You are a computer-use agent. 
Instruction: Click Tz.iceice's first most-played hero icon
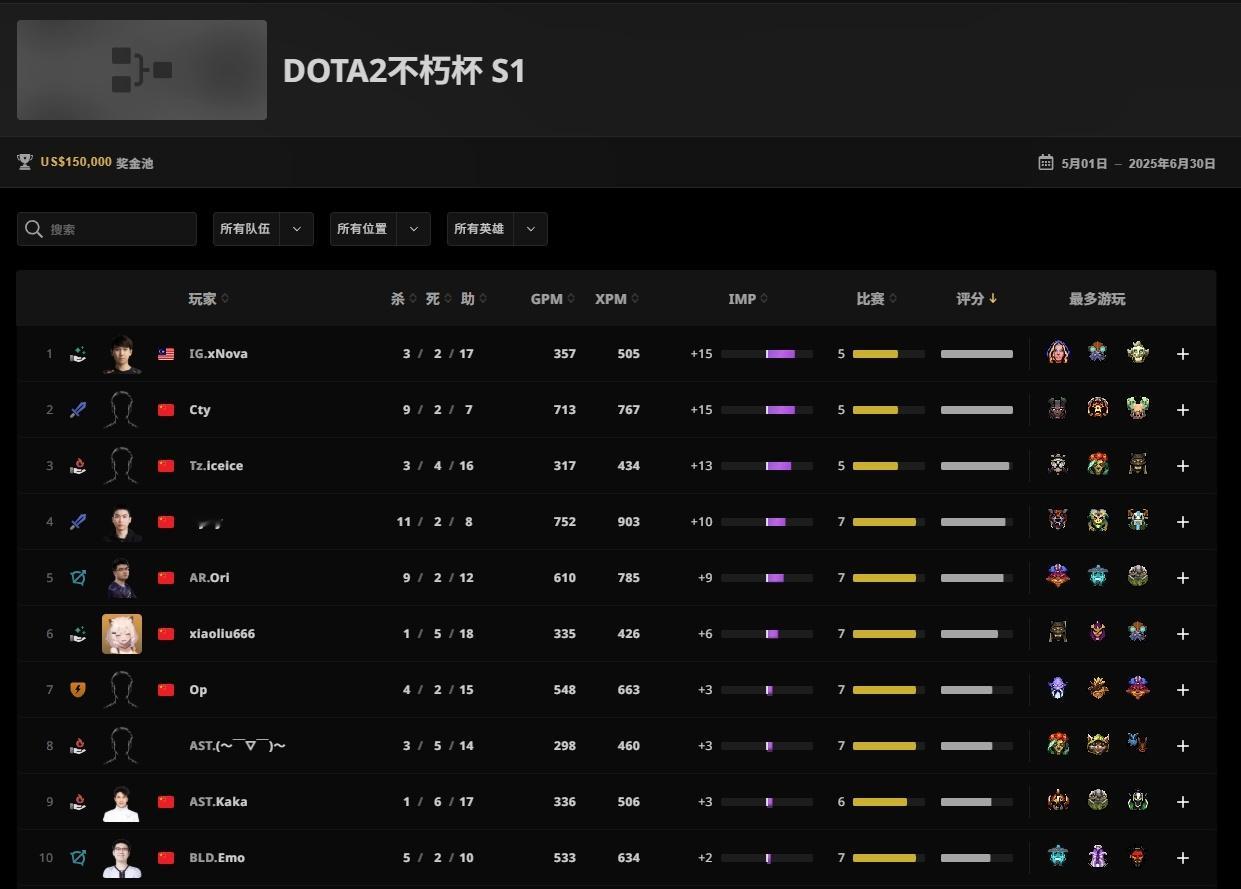[x=1058, y=465]
